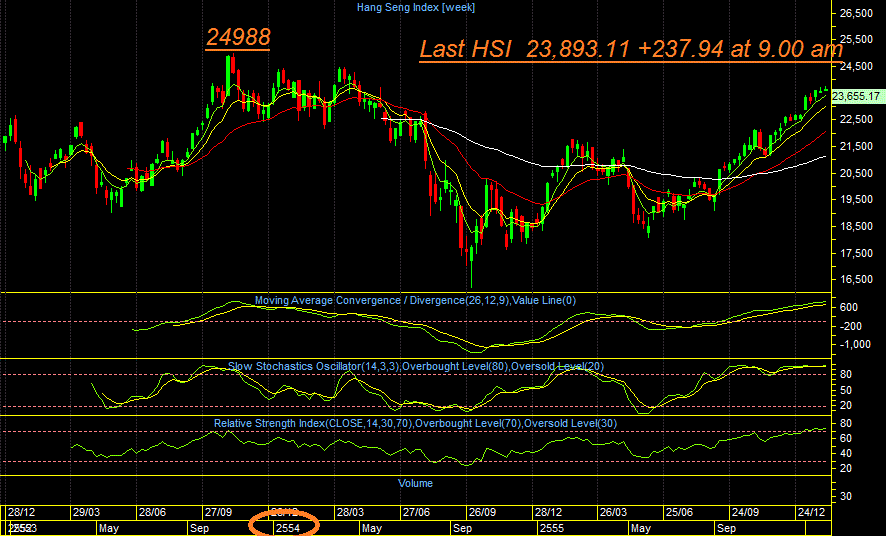Click the 2554 year label
Viewport: 886px width, 536px height.
click(x=288, y=528)
